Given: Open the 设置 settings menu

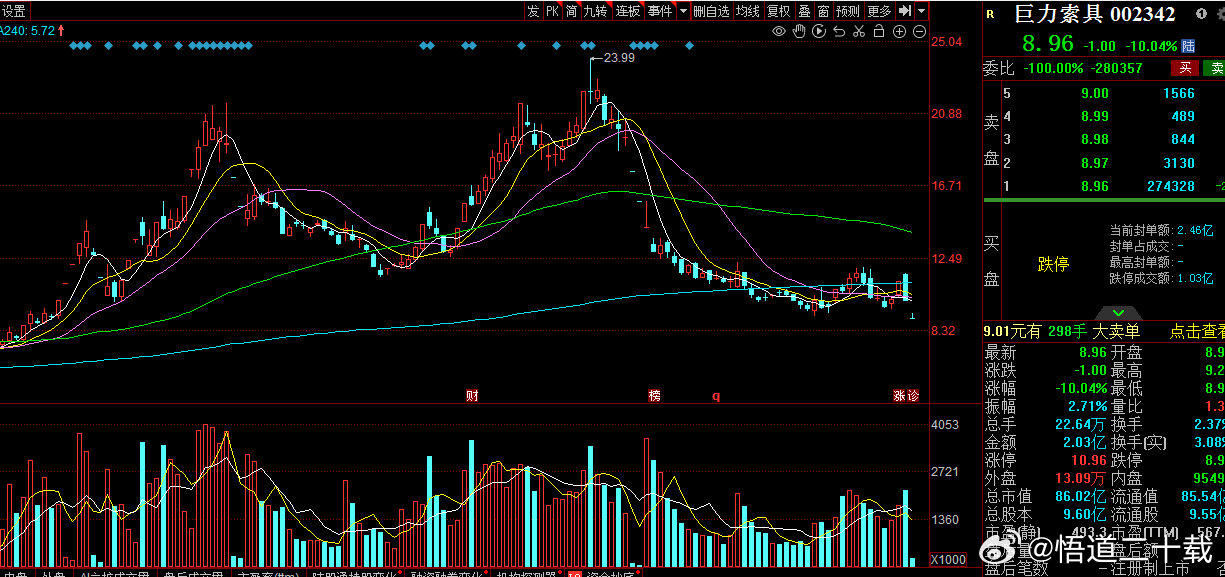Looking at the screenshot, I should click(x=14, y=11).
